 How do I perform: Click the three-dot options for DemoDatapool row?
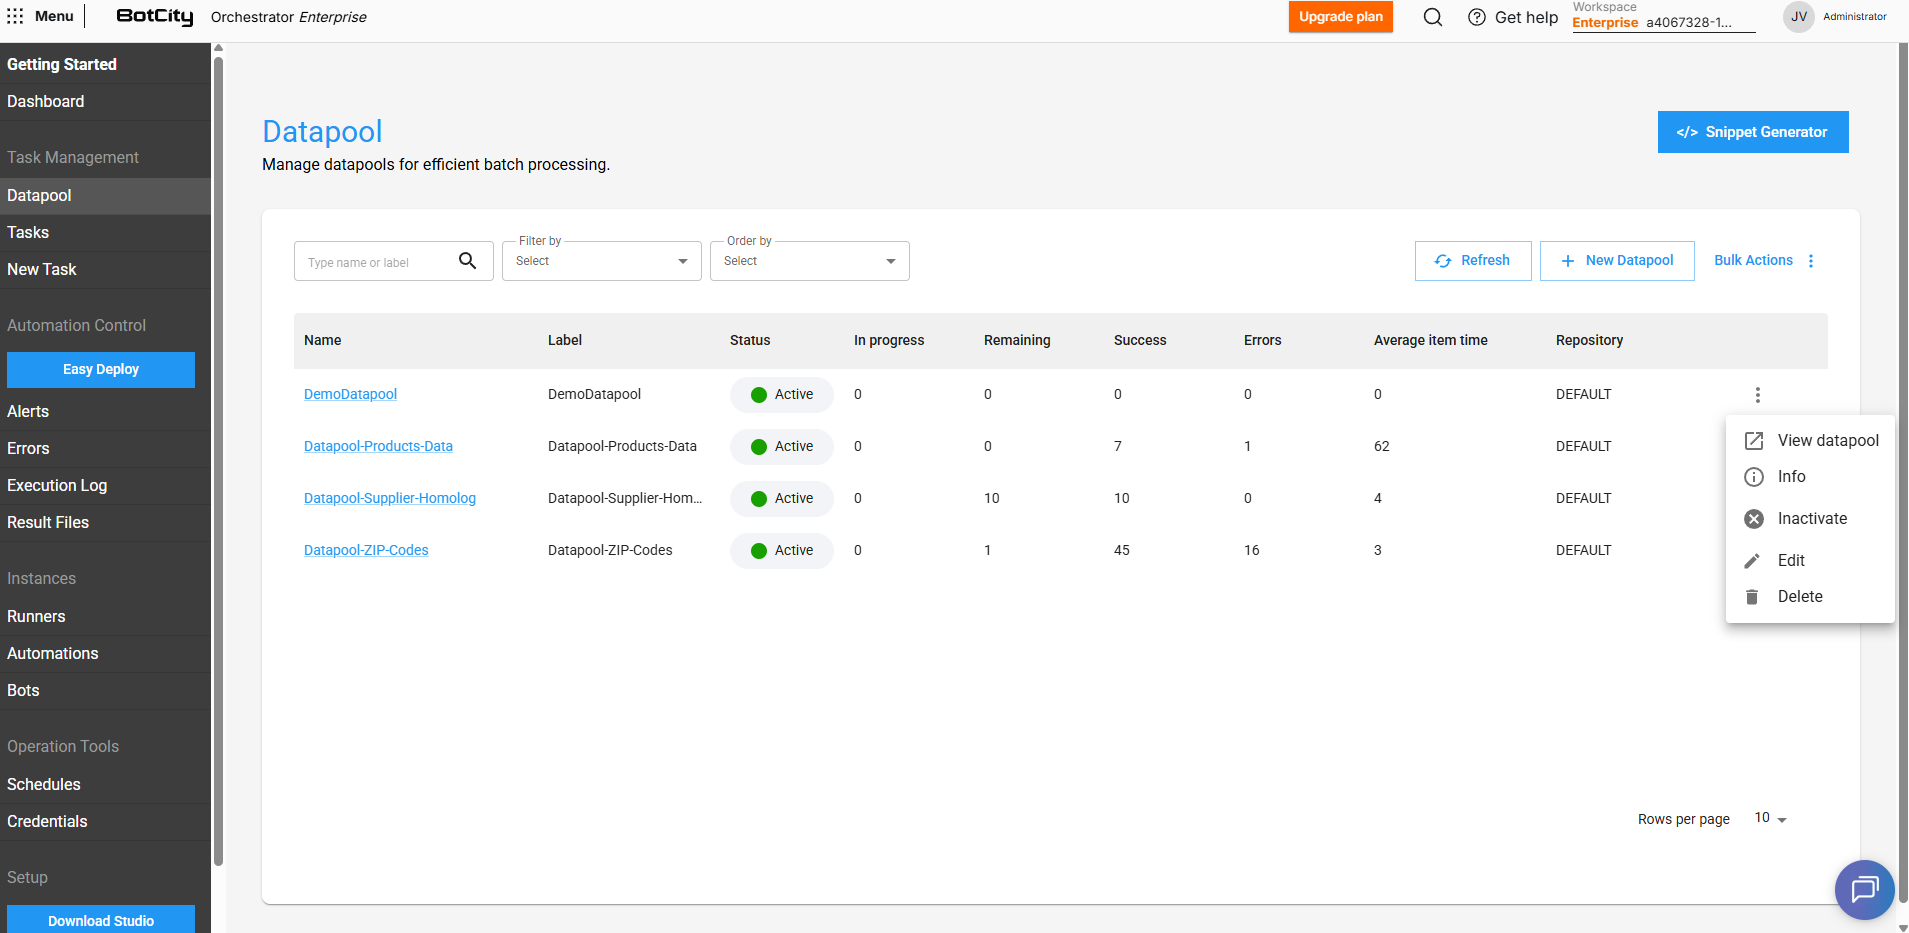[1757, 395]
